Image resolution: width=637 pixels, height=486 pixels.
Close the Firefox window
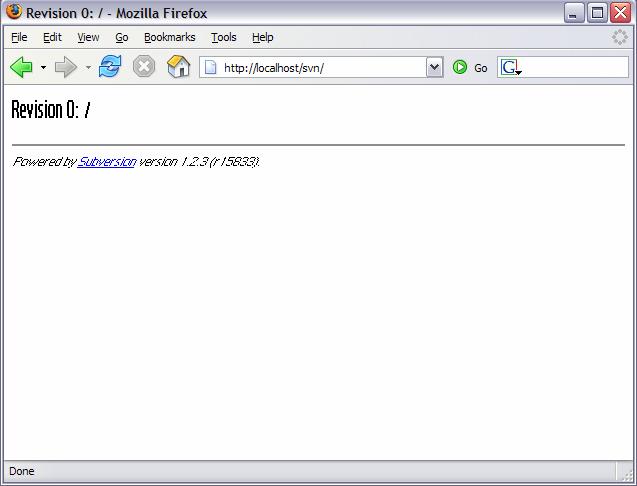tap(620, 13)
